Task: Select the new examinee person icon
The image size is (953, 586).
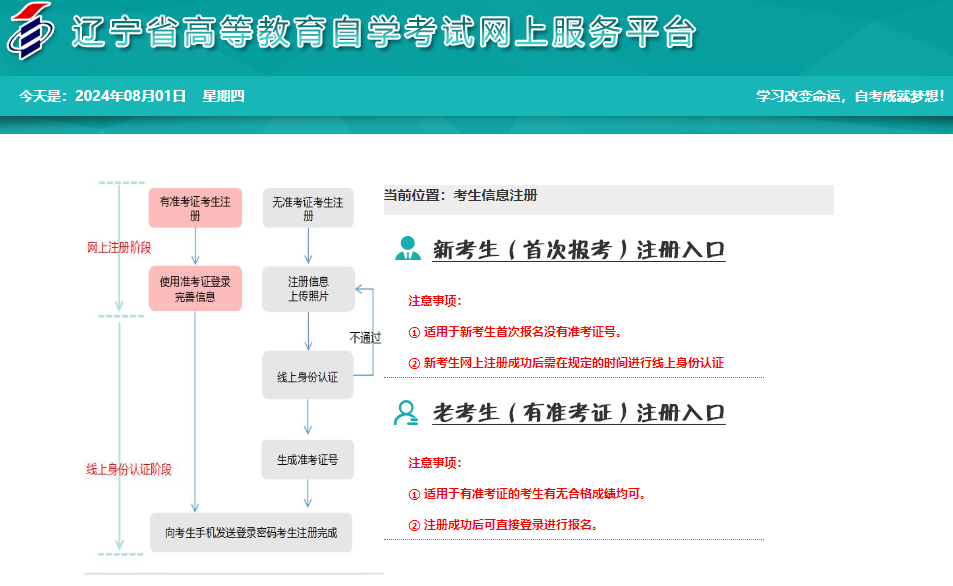Action: click(407, 249)
